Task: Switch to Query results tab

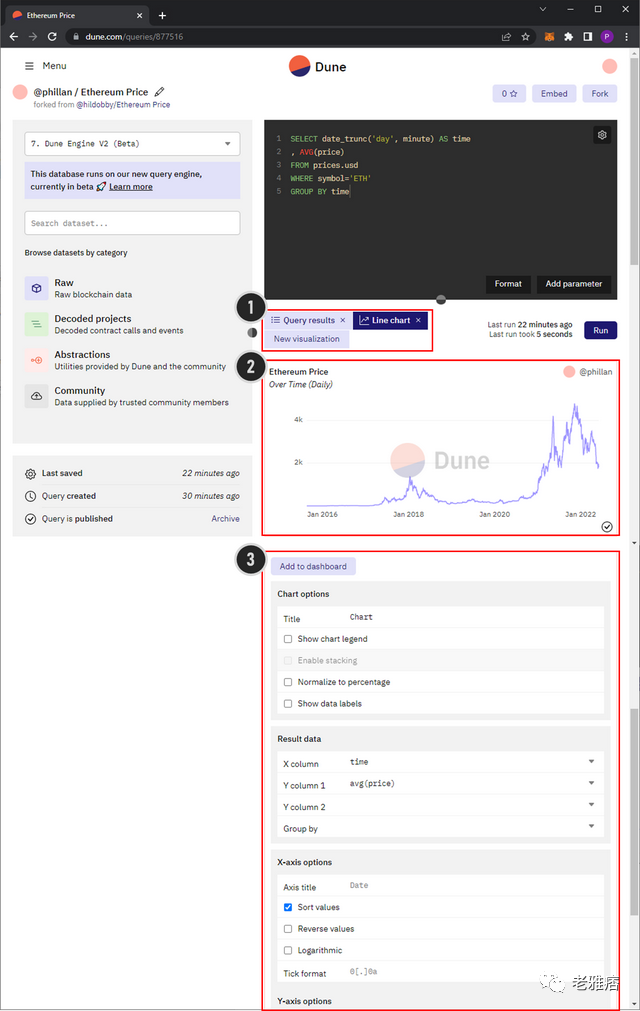Action: click(x=309, y=320)
